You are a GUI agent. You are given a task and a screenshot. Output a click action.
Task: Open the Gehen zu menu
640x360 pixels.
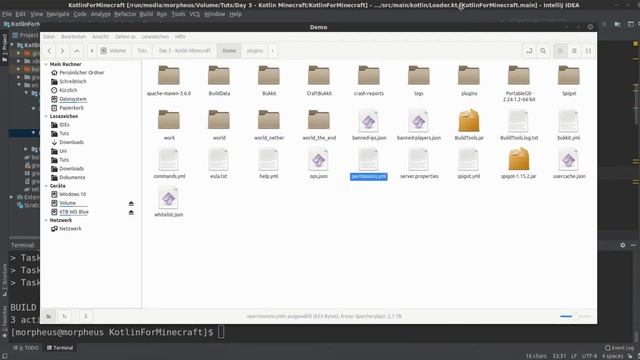pyautogui.click(x=125, y=37)
